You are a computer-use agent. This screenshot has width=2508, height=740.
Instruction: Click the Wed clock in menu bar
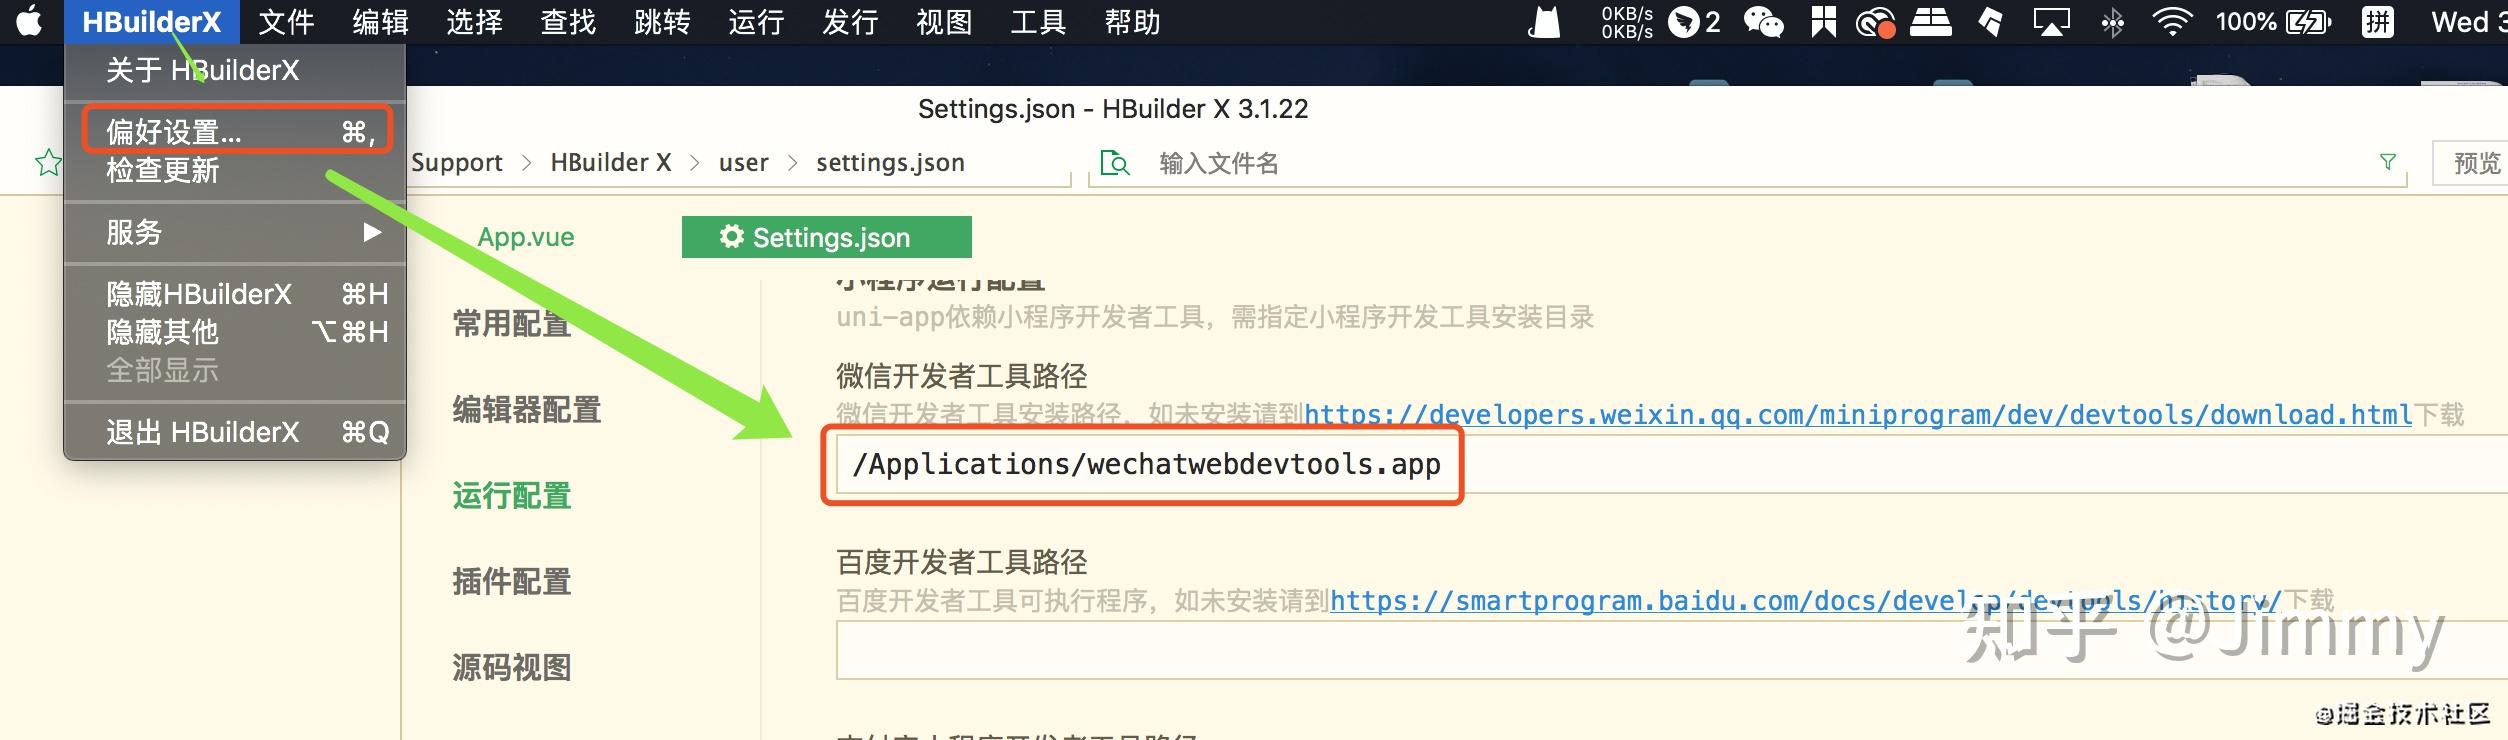[2468, 22]
